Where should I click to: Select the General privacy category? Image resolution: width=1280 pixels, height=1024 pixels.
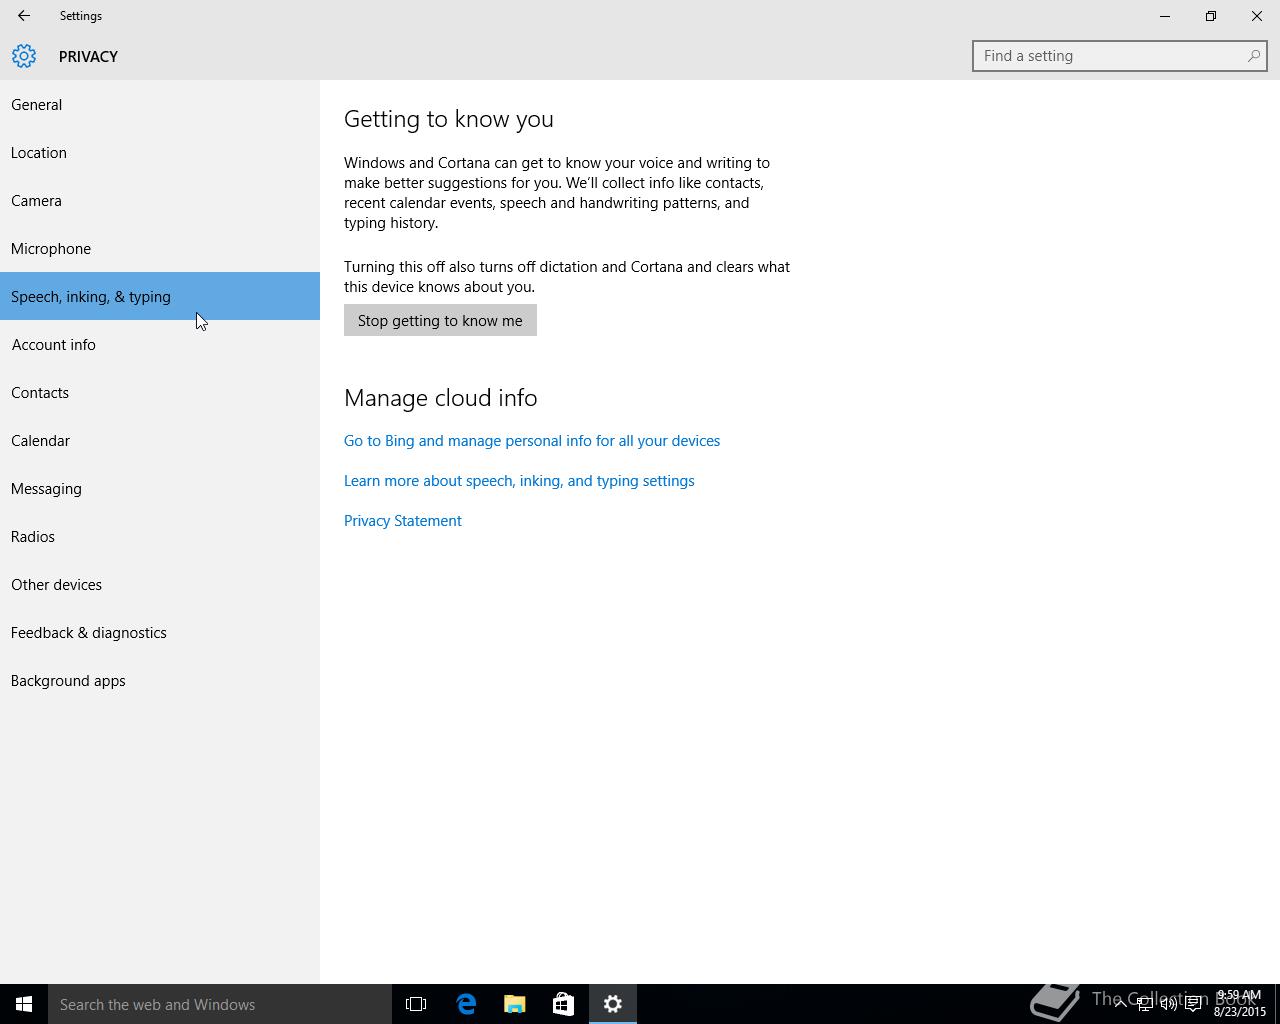(160, 104)
